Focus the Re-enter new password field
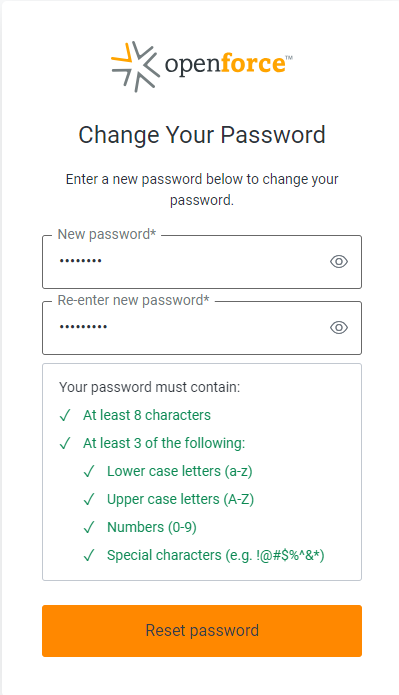Viewport: 399px width, 695px height. point(202,328)
